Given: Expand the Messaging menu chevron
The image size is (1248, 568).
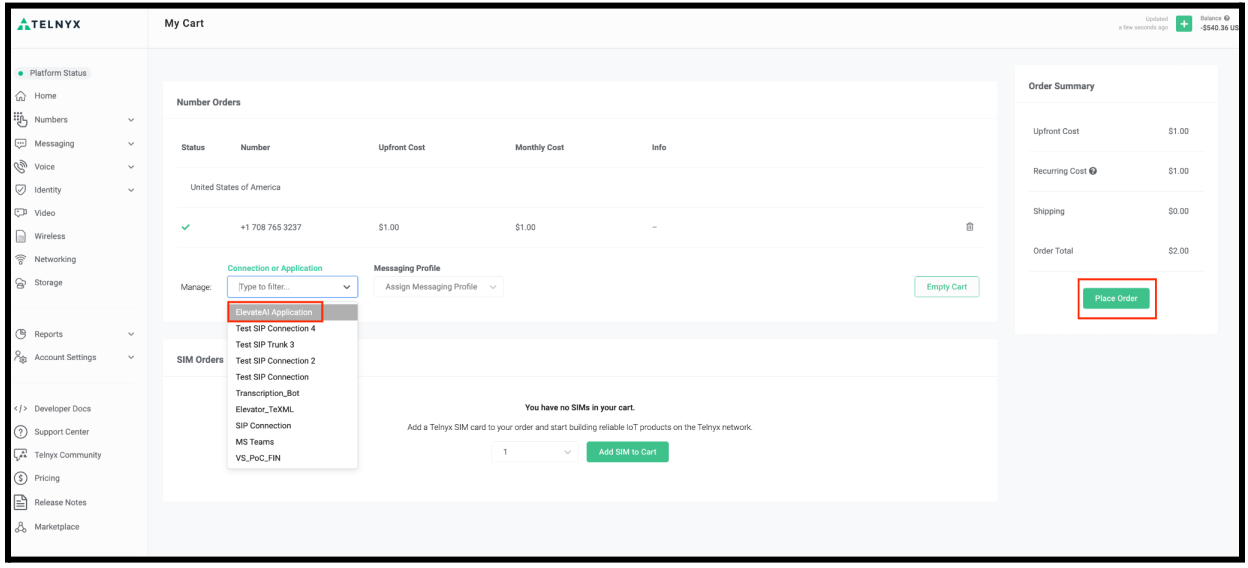Looking at the screenshot, I should point(131,143).
